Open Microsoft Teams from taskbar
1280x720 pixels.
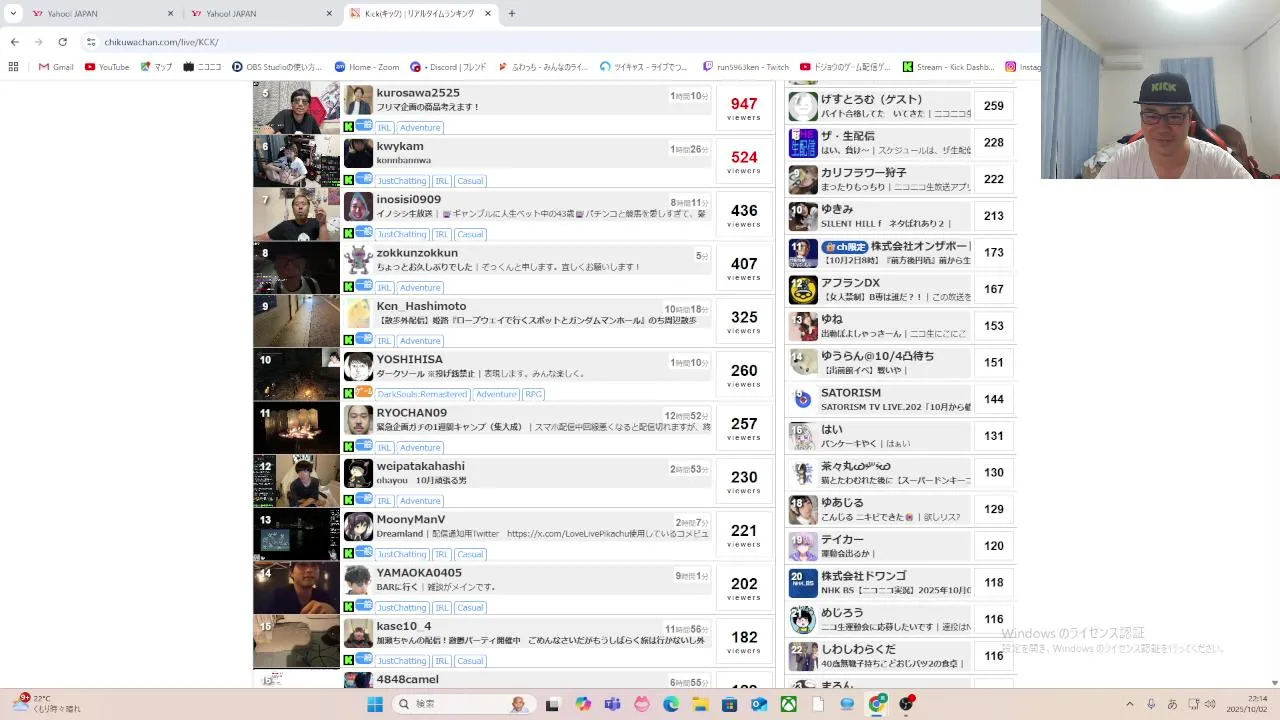[x=612, y=704]
